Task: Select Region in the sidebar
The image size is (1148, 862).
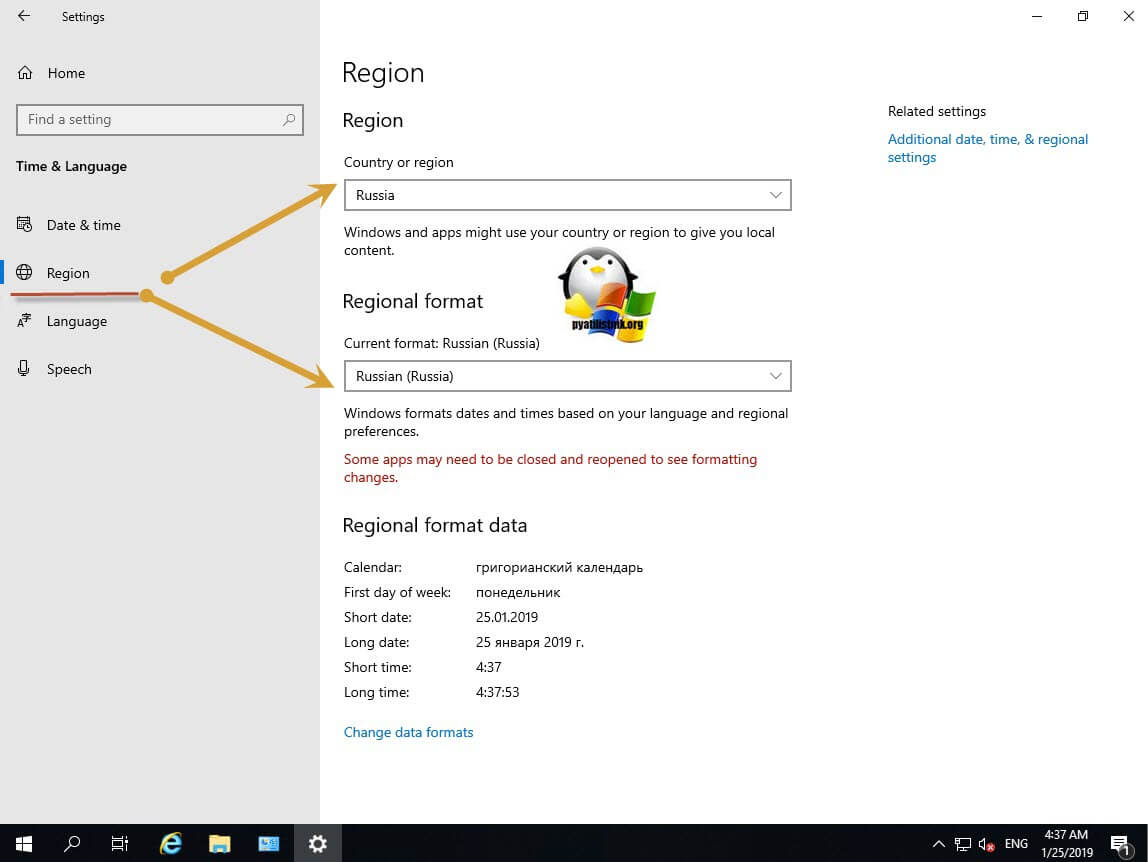Action: pyautogui.click(x=67, y=273)
